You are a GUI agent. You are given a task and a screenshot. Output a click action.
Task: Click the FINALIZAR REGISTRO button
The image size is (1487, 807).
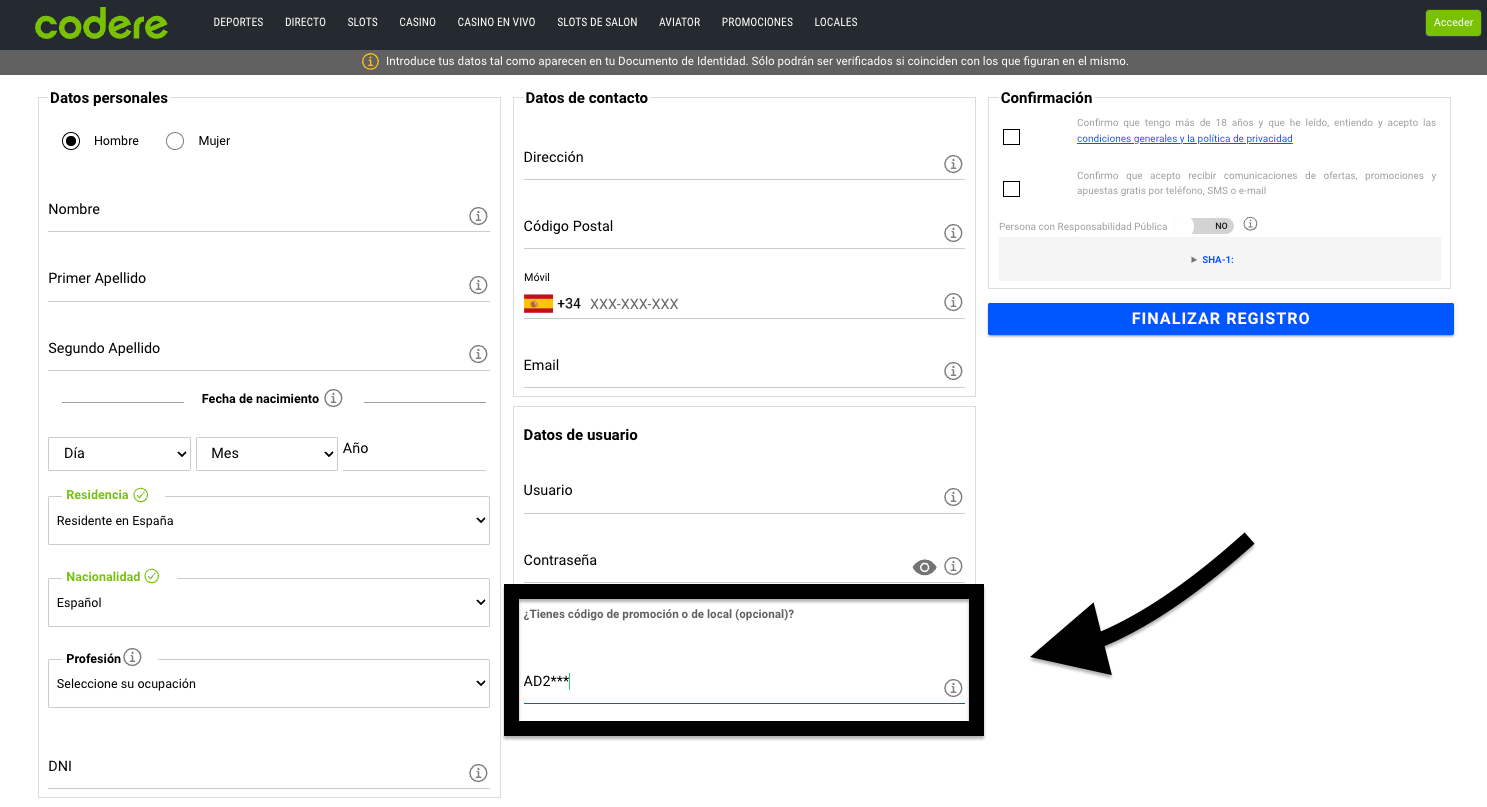[1220, 319]
